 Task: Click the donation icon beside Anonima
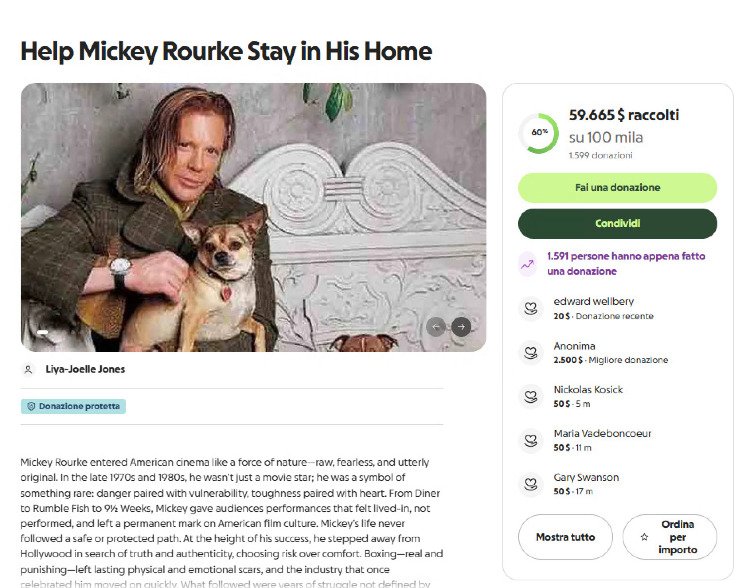(529, 352)
